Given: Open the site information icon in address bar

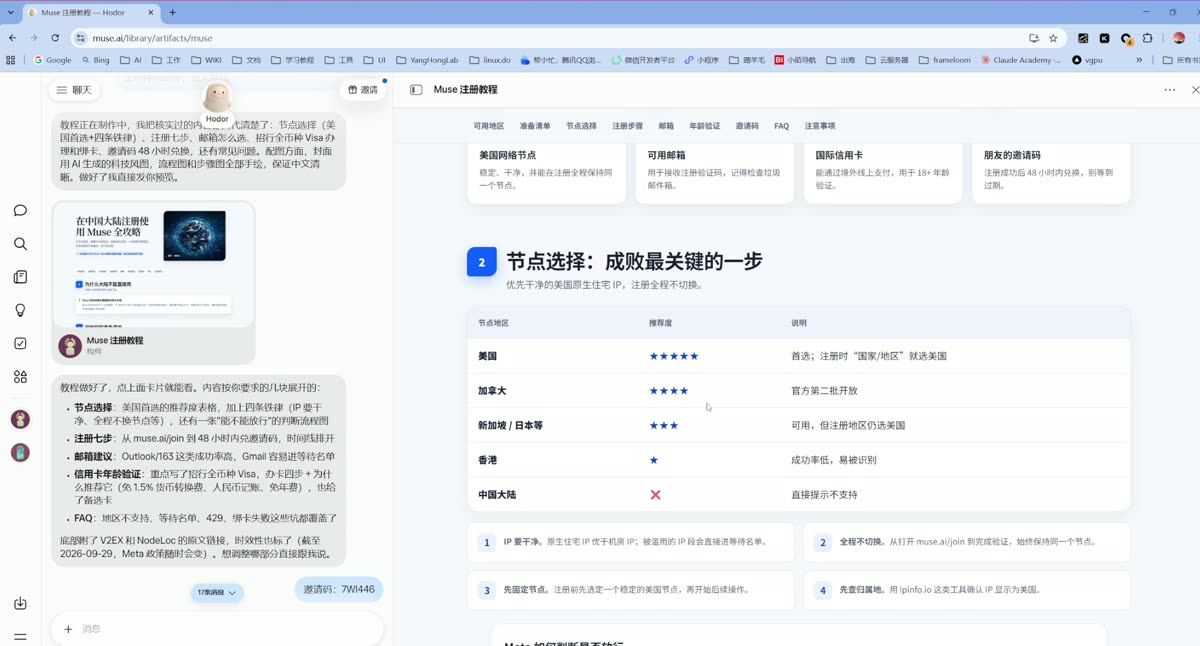Looking at the screenshot, I should click(81, 38).
